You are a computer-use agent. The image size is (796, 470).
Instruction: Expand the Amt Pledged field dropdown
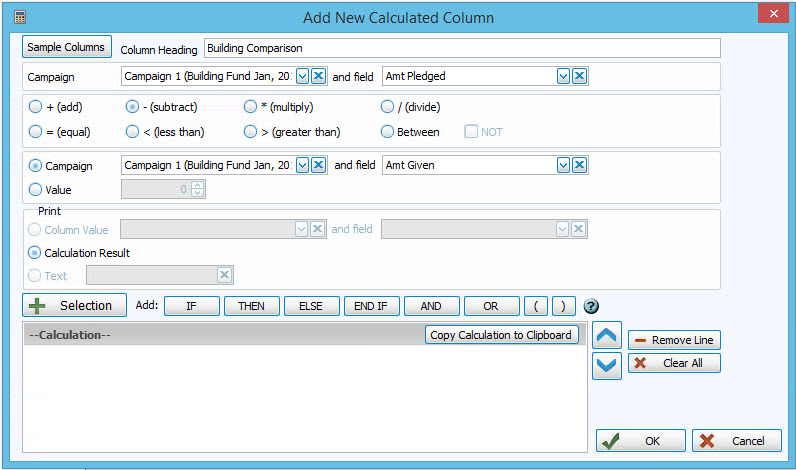[x=563, y=76]
